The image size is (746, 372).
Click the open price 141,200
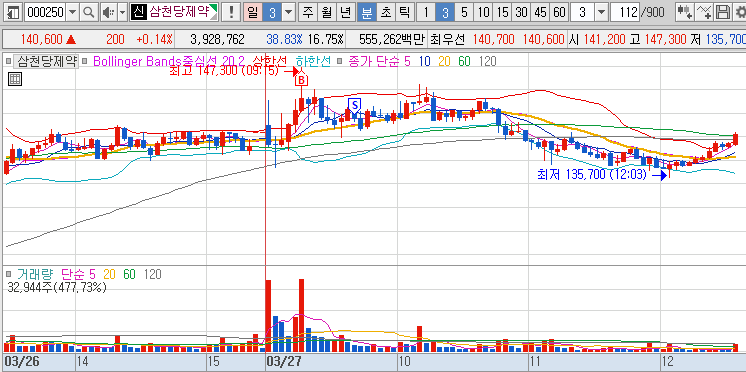604,39
